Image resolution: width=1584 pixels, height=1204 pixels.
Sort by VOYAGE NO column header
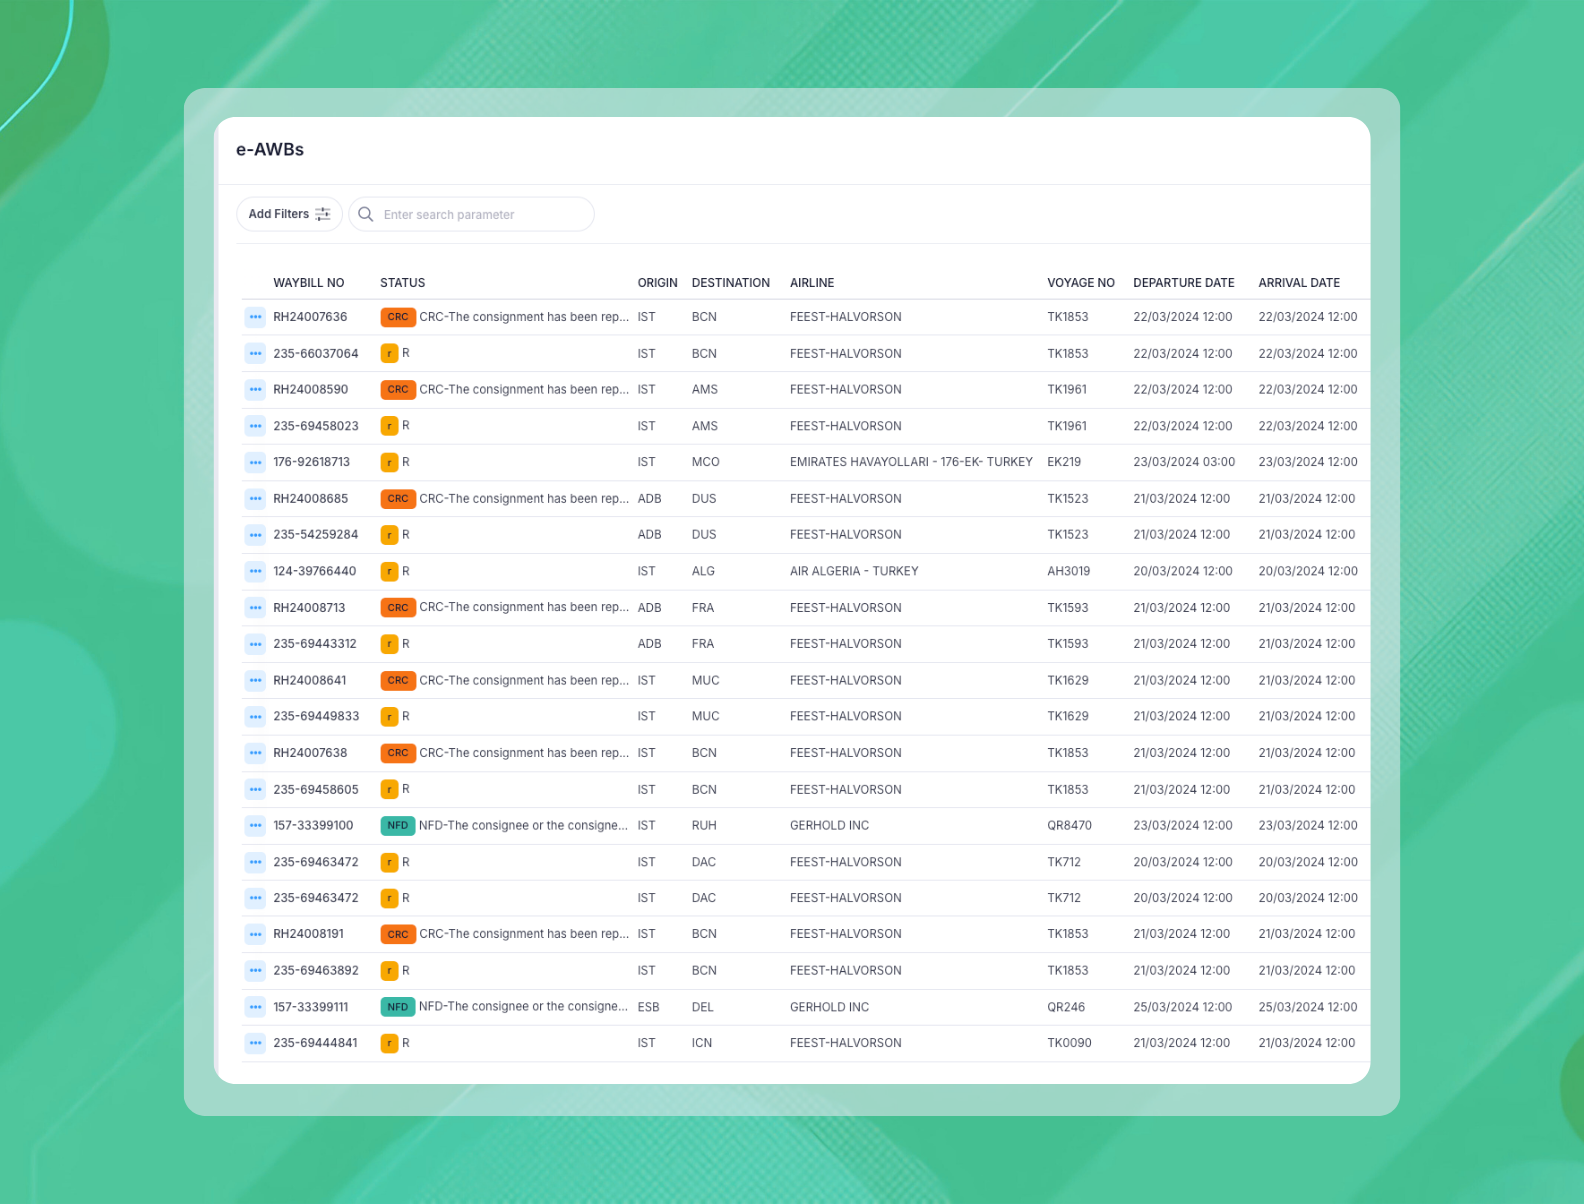pos(1081,283)
